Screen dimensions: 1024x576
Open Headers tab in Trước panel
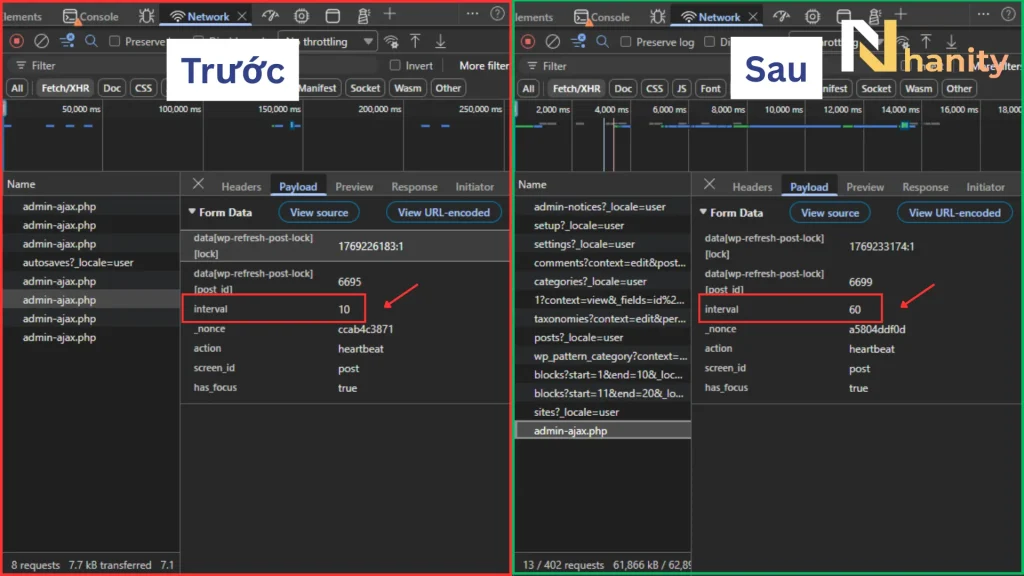[x=241, y=187]
